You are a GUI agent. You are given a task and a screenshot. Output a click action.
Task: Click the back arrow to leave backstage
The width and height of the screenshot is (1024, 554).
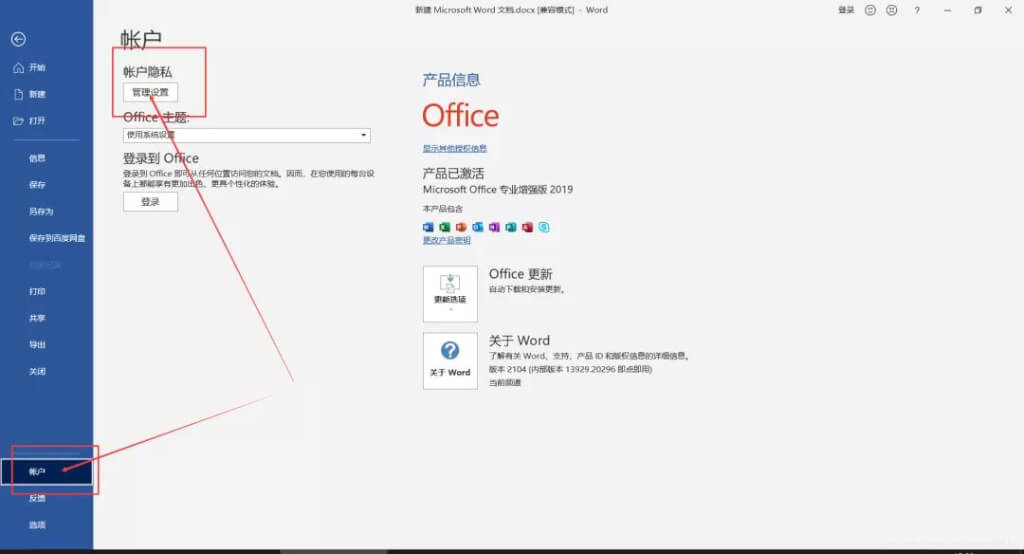[x=18, y=40]
